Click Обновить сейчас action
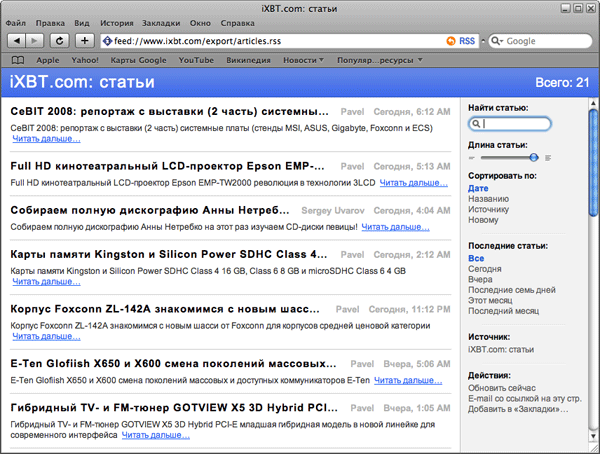Viewport: 600px width, 454px height. [502, 388]
